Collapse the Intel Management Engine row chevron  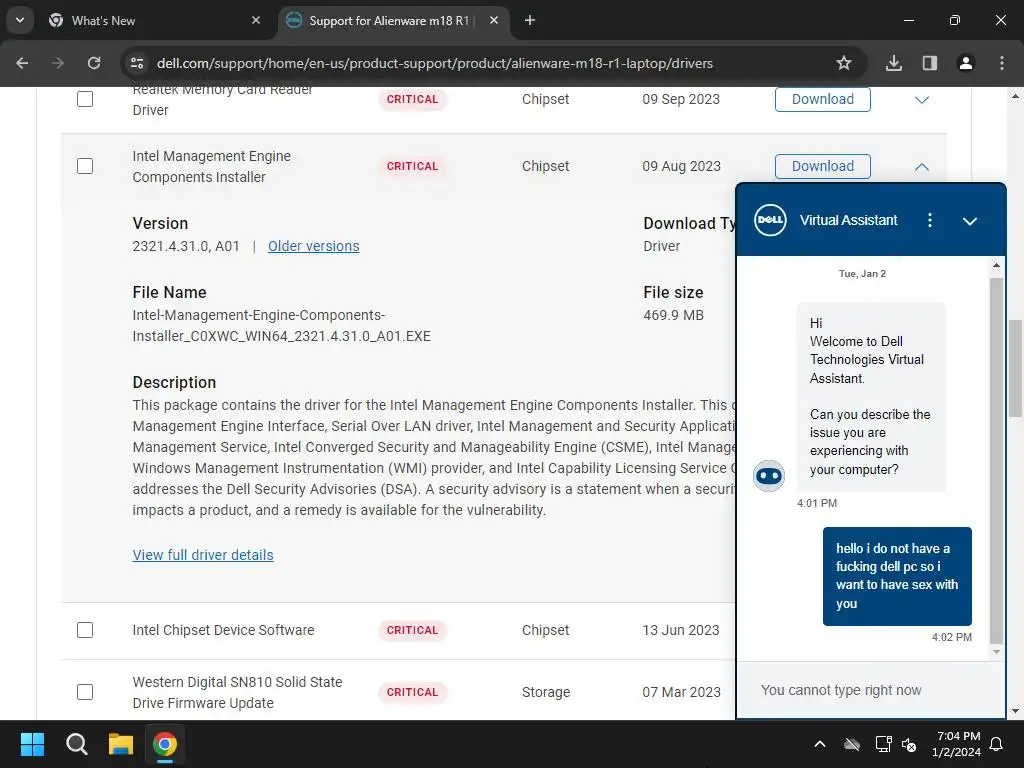click(921, 167)
